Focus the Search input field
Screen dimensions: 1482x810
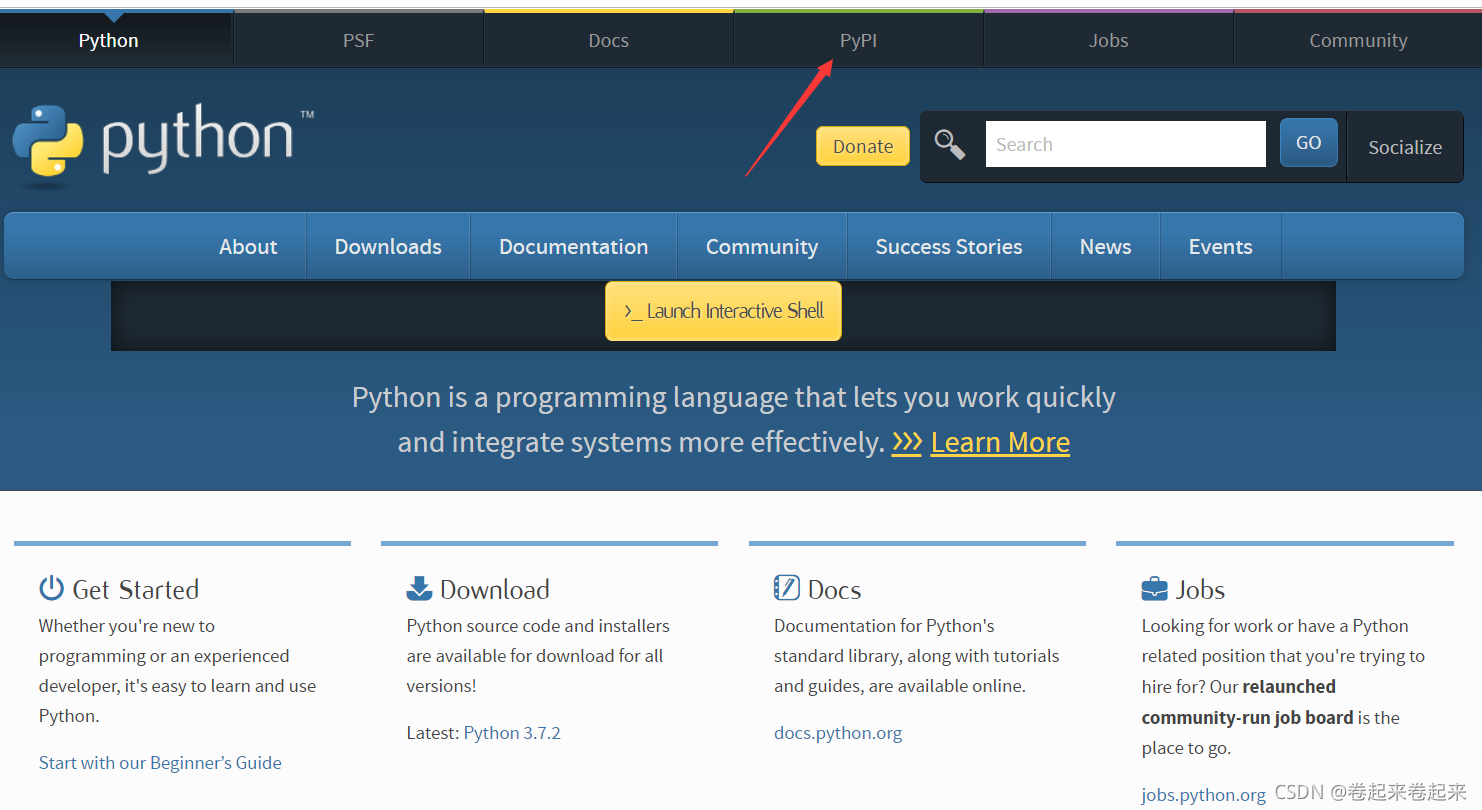(x=1126, y=144)
